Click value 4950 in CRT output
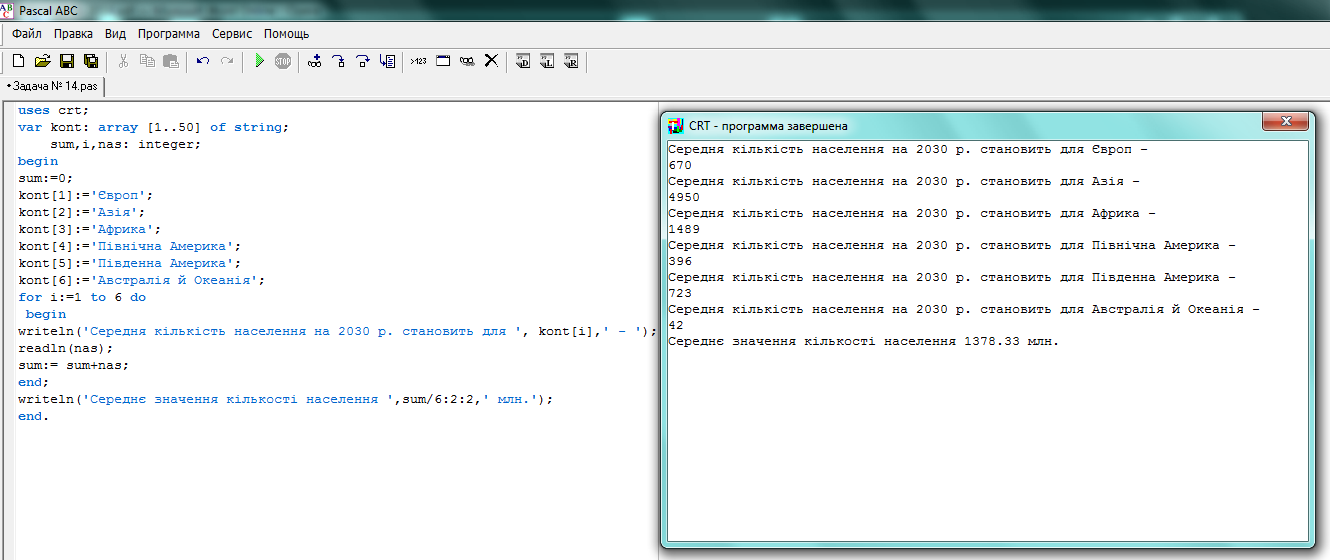Viewport: 1330px width, 560px height. pos(684,197)
